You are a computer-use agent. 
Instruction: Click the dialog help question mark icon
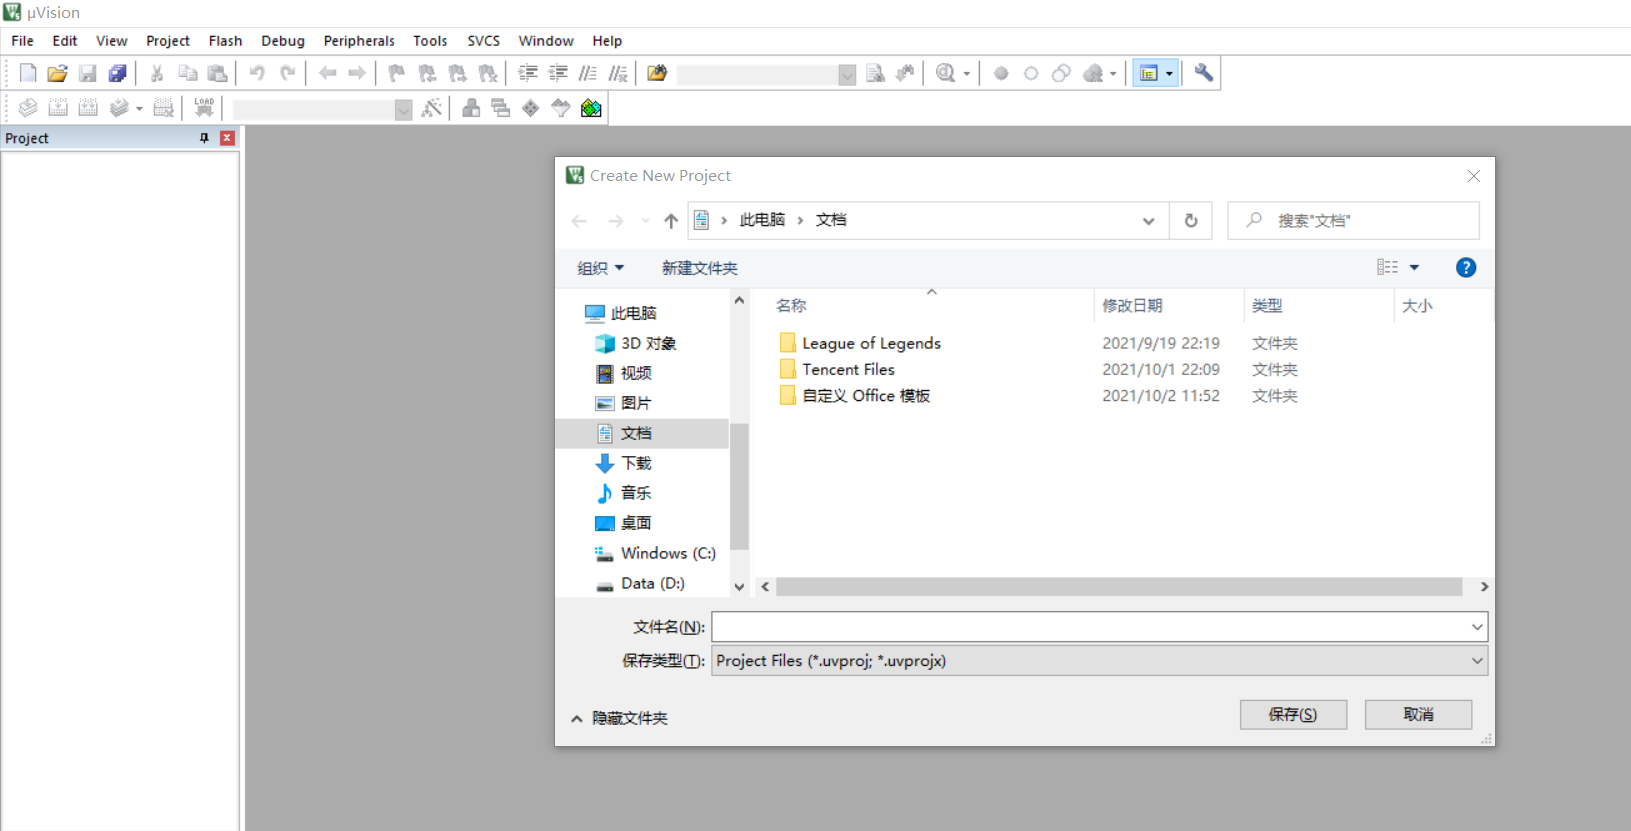(x=1466, y=268)
